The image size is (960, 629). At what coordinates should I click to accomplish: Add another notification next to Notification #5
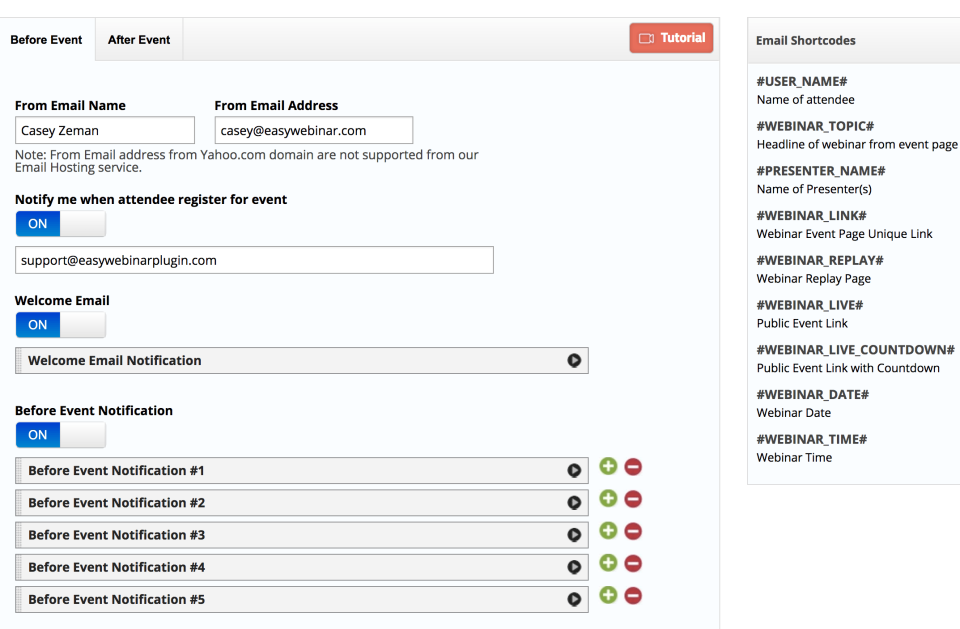(x=607, y=595)
